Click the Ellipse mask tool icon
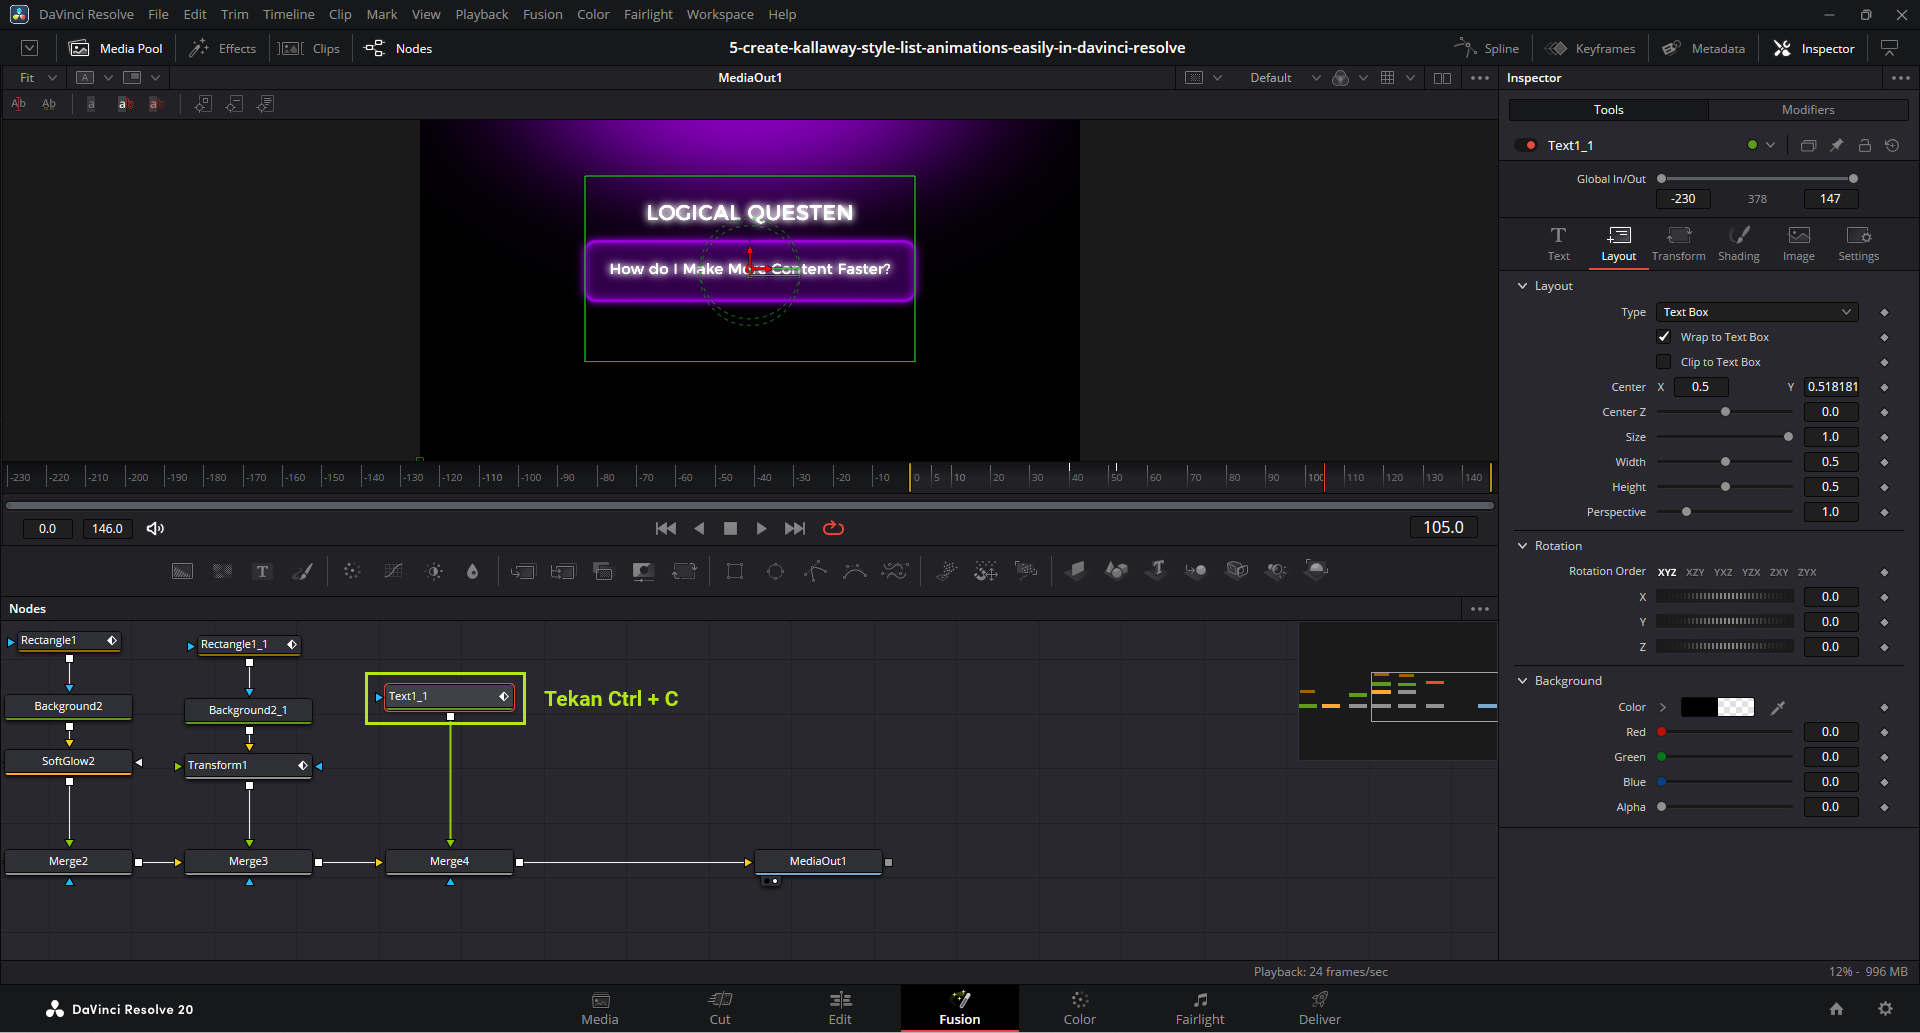1920x1033 pixels. (775, 571)
